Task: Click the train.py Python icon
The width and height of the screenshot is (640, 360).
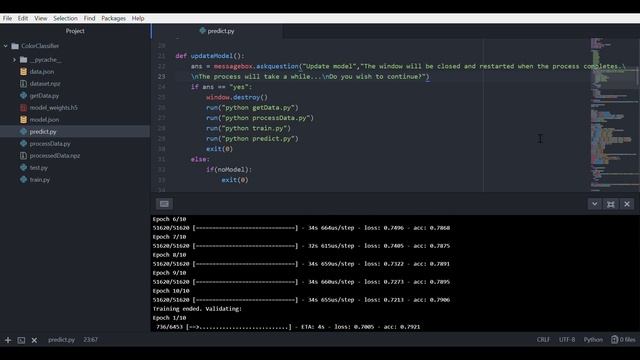Action: [23, 180]
